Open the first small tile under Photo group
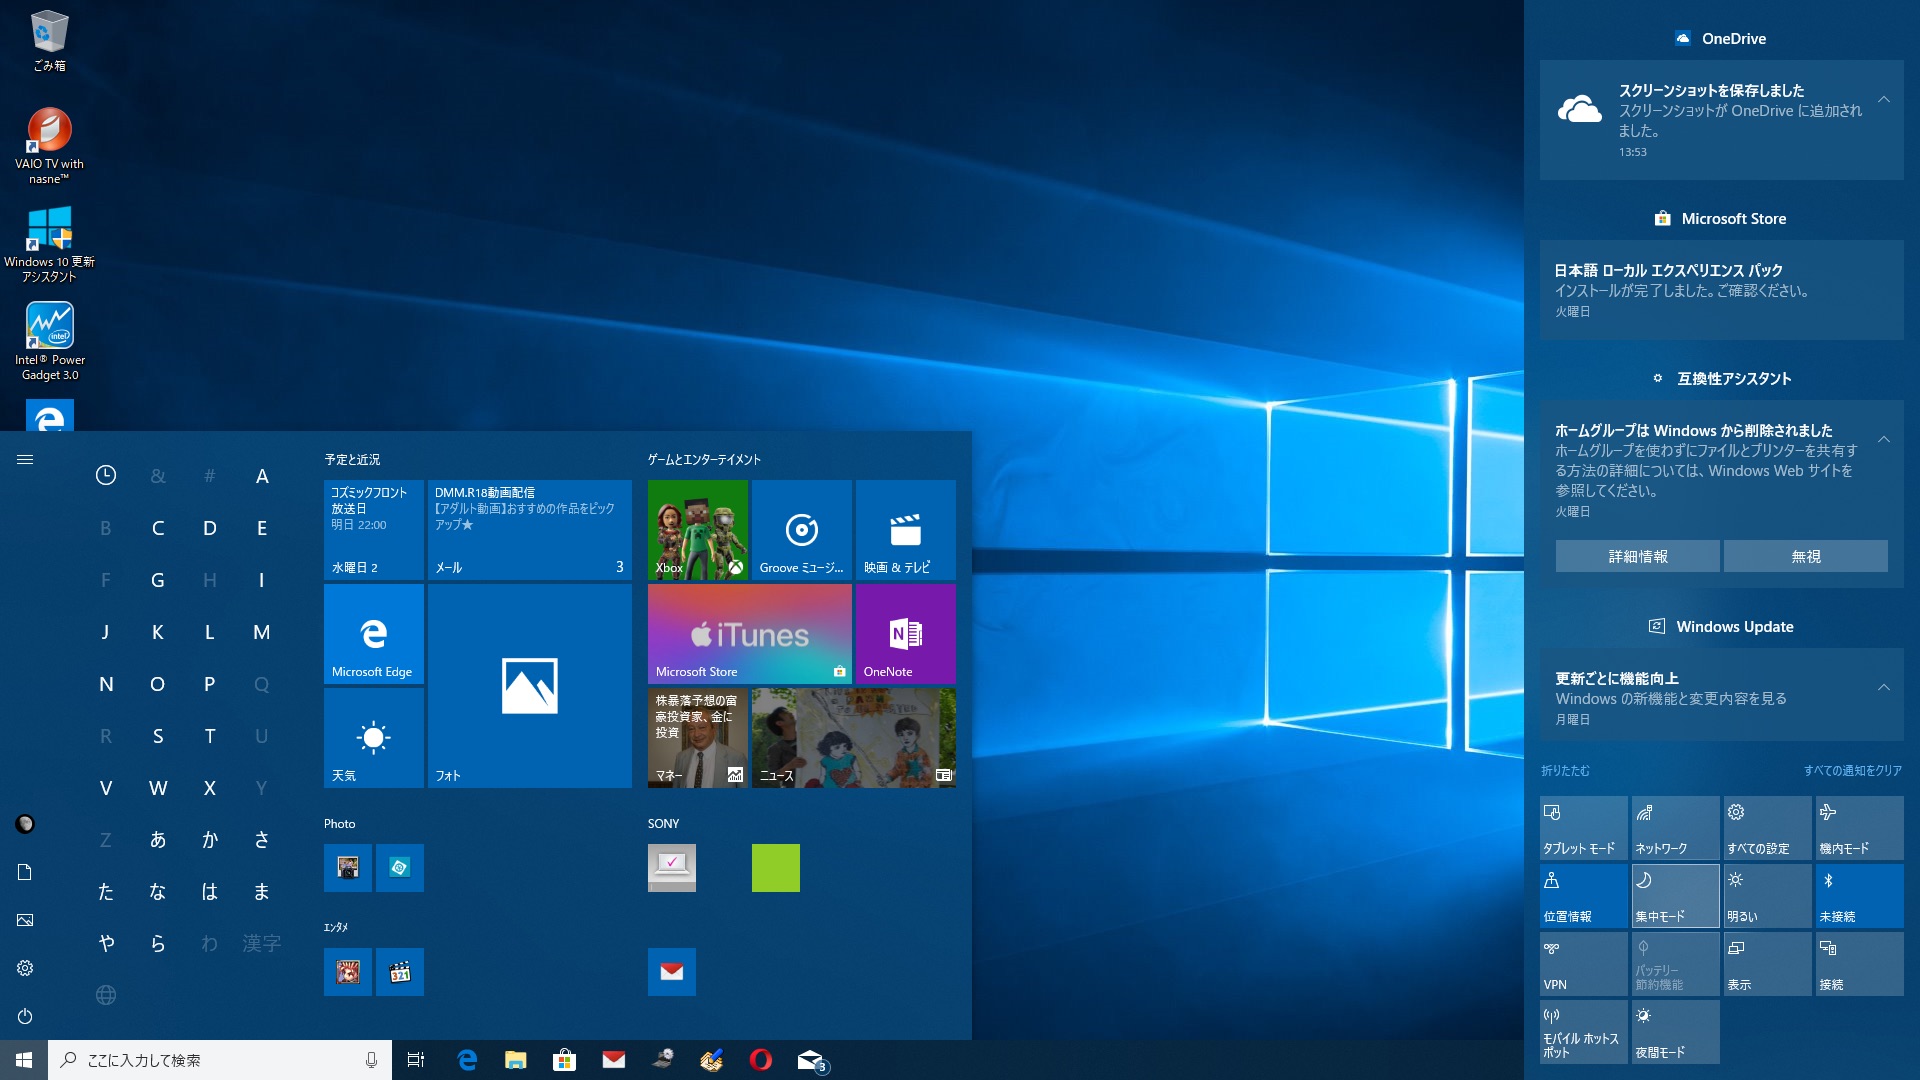This screenshot has width=1920, height=1080. pyautogui.click(x=347, y=868)
